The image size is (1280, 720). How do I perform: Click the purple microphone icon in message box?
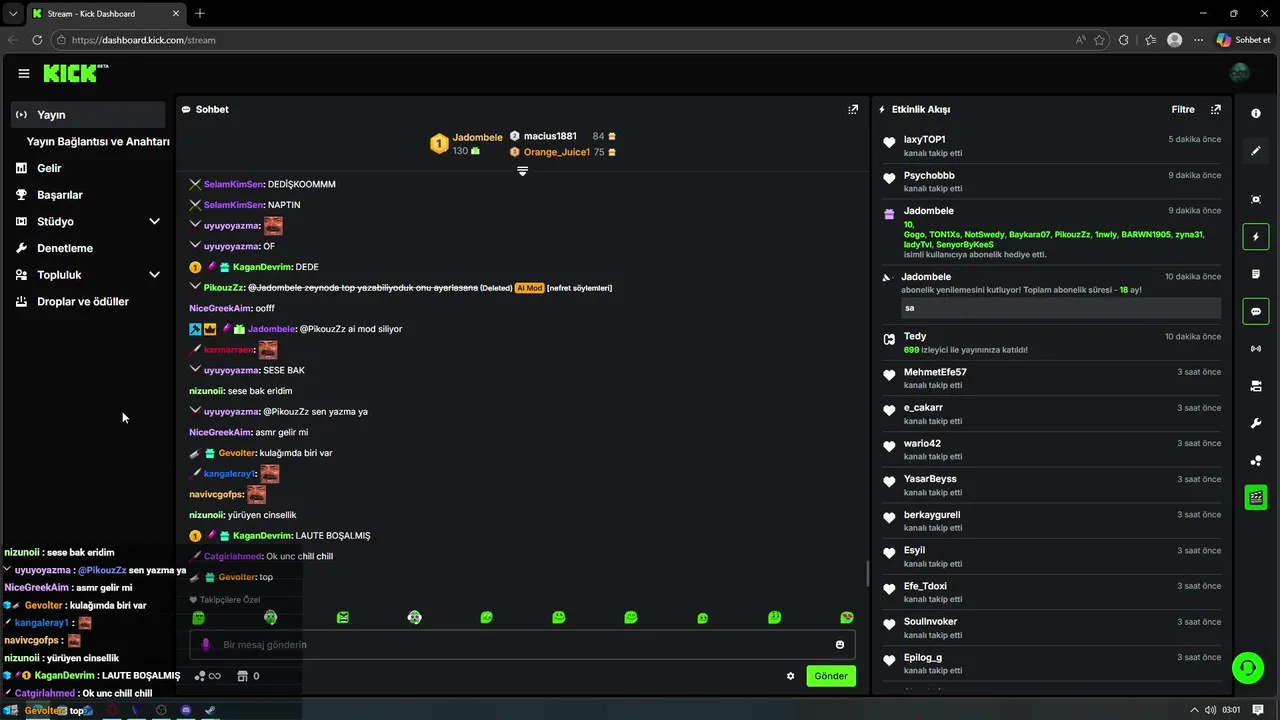[206, 645]
